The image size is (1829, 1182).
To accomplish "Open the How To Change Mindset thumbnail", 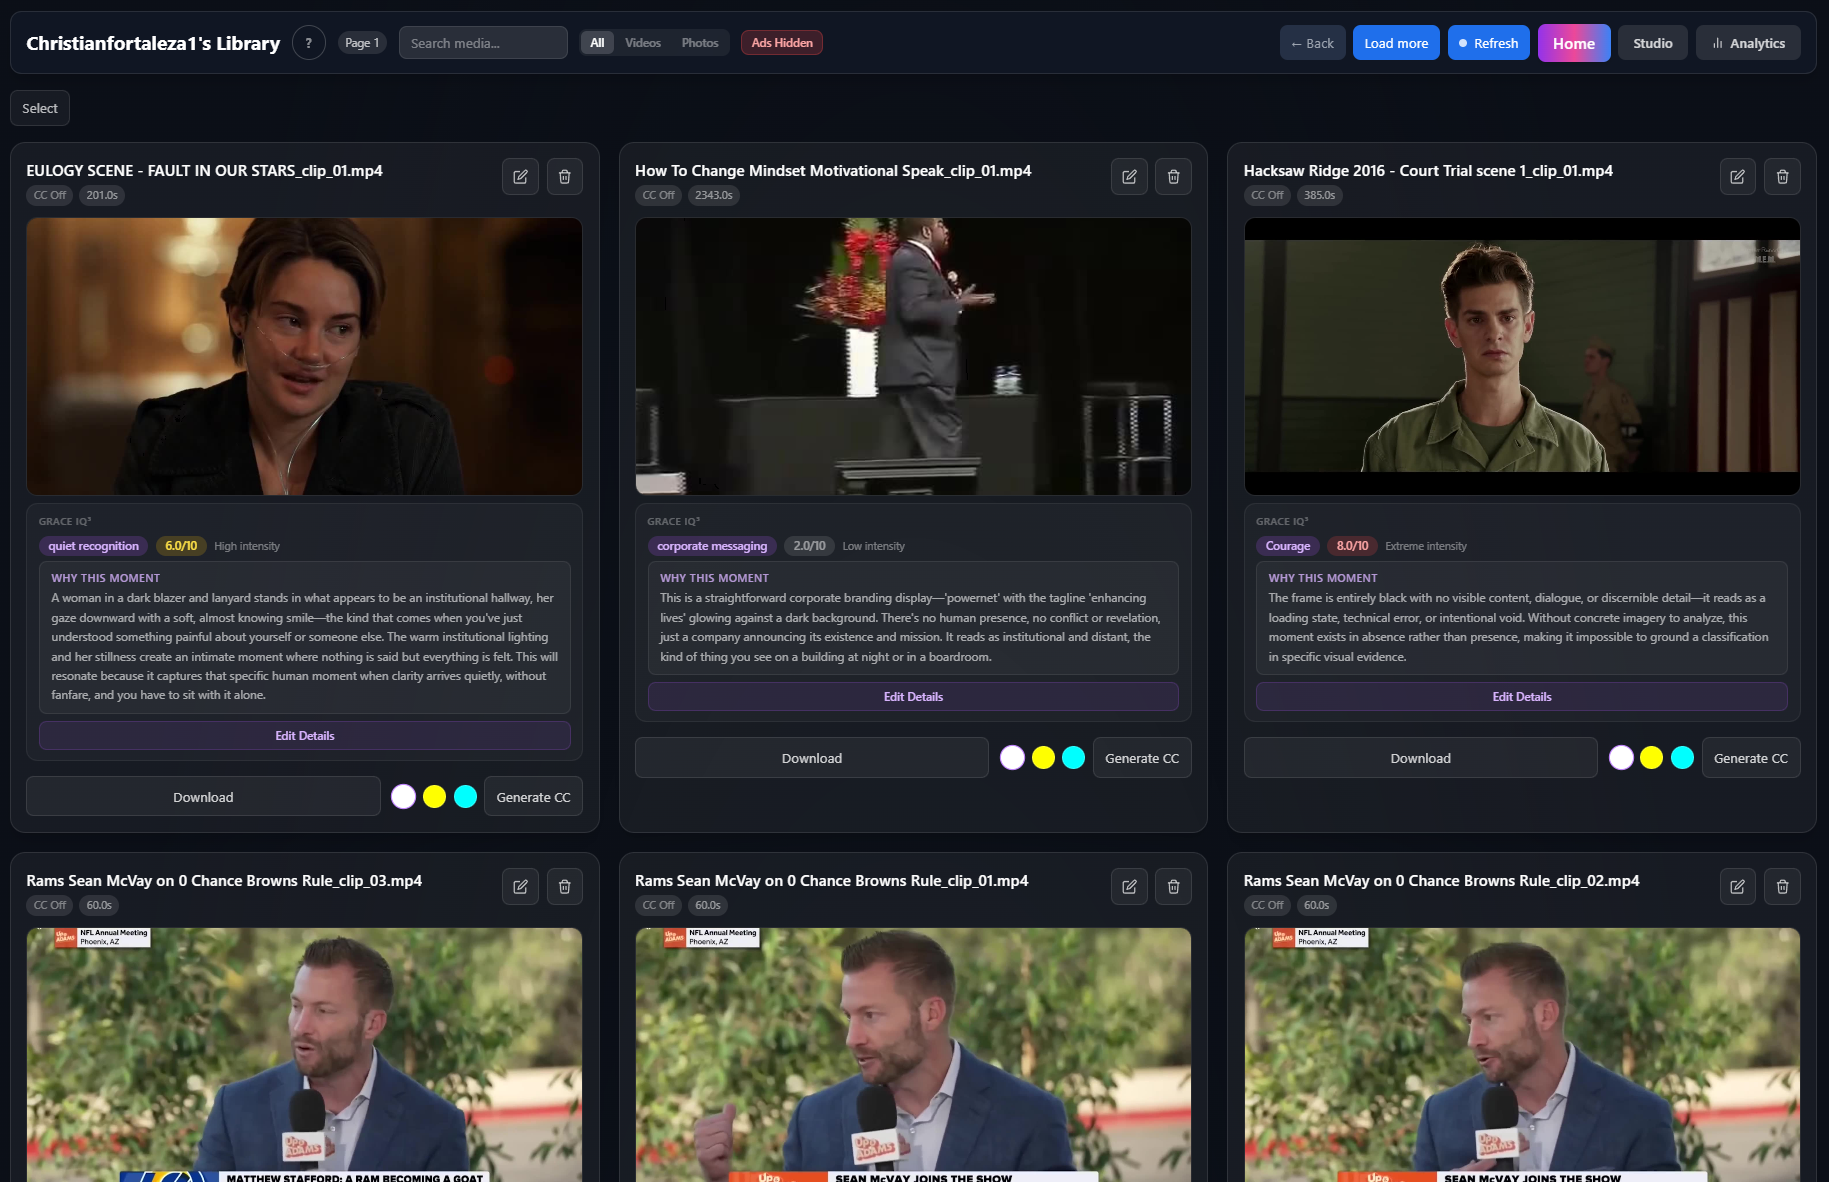I will (x=913, y=356).
